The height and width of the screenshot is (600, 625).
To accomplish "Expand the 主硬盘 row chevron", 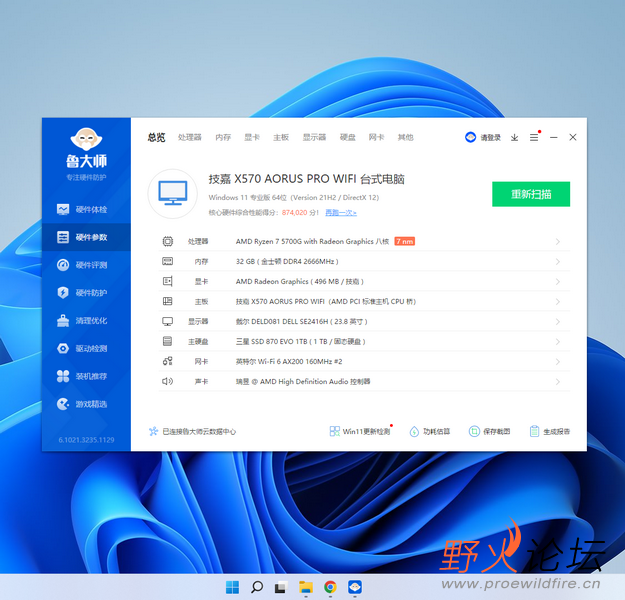I will [x=558, y=342].
